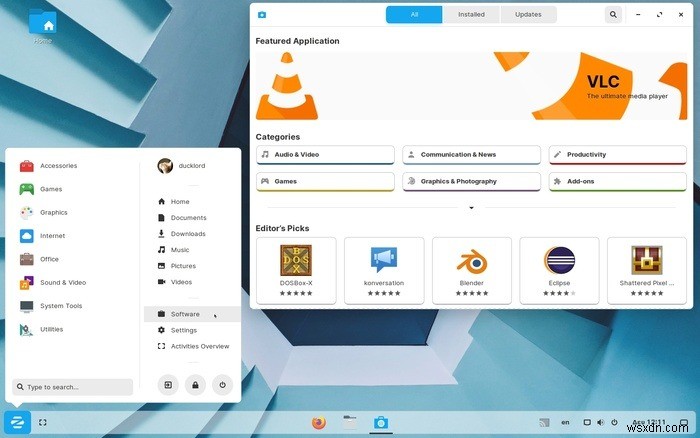This screenshot has height=438, width=700.
Task: Open the Shattered Pixel app tile
Action: (647, 271)
